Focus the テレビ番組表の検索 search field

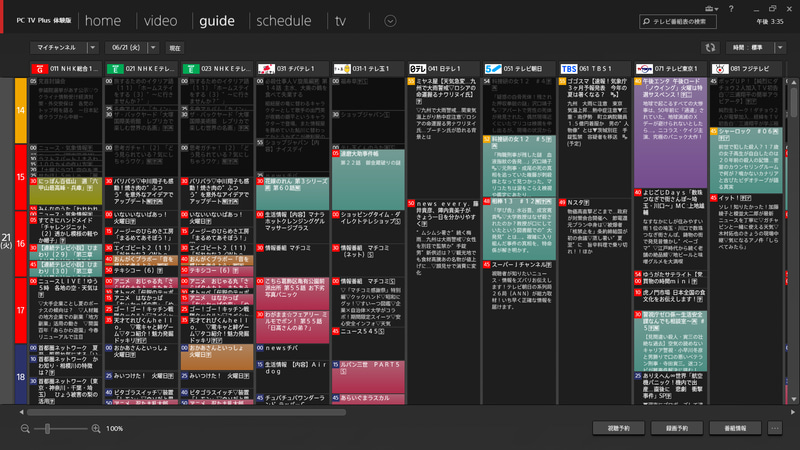(678, 21)
